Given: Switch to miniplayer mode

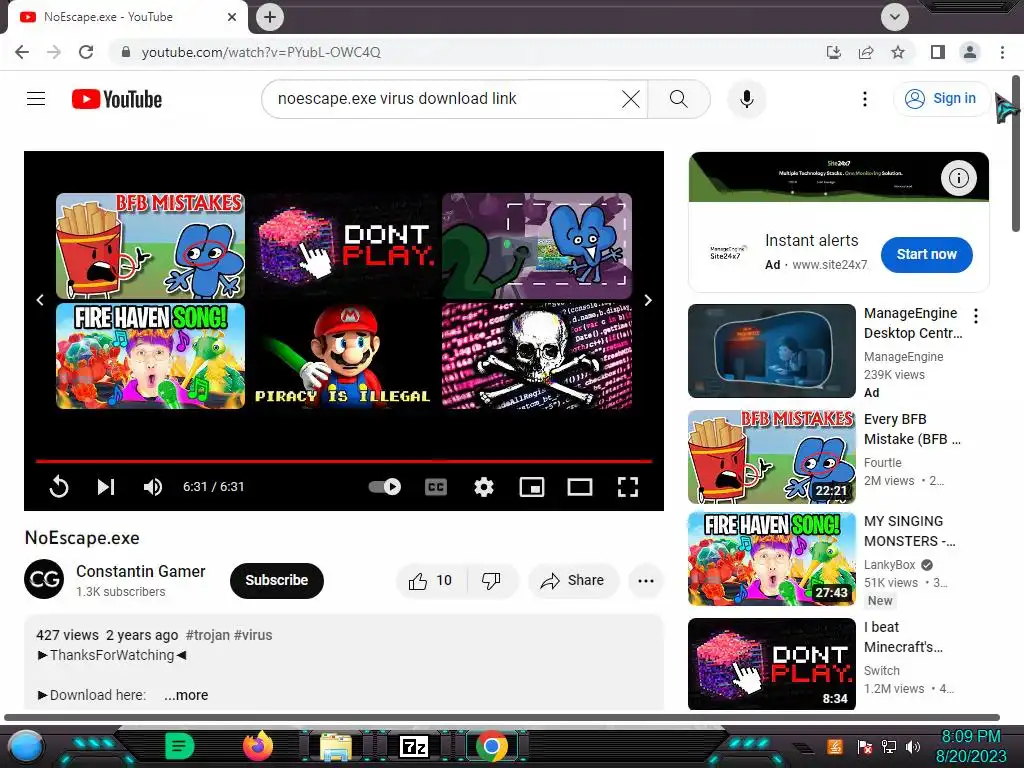Looking at the screenshot, I should (532, 487).
